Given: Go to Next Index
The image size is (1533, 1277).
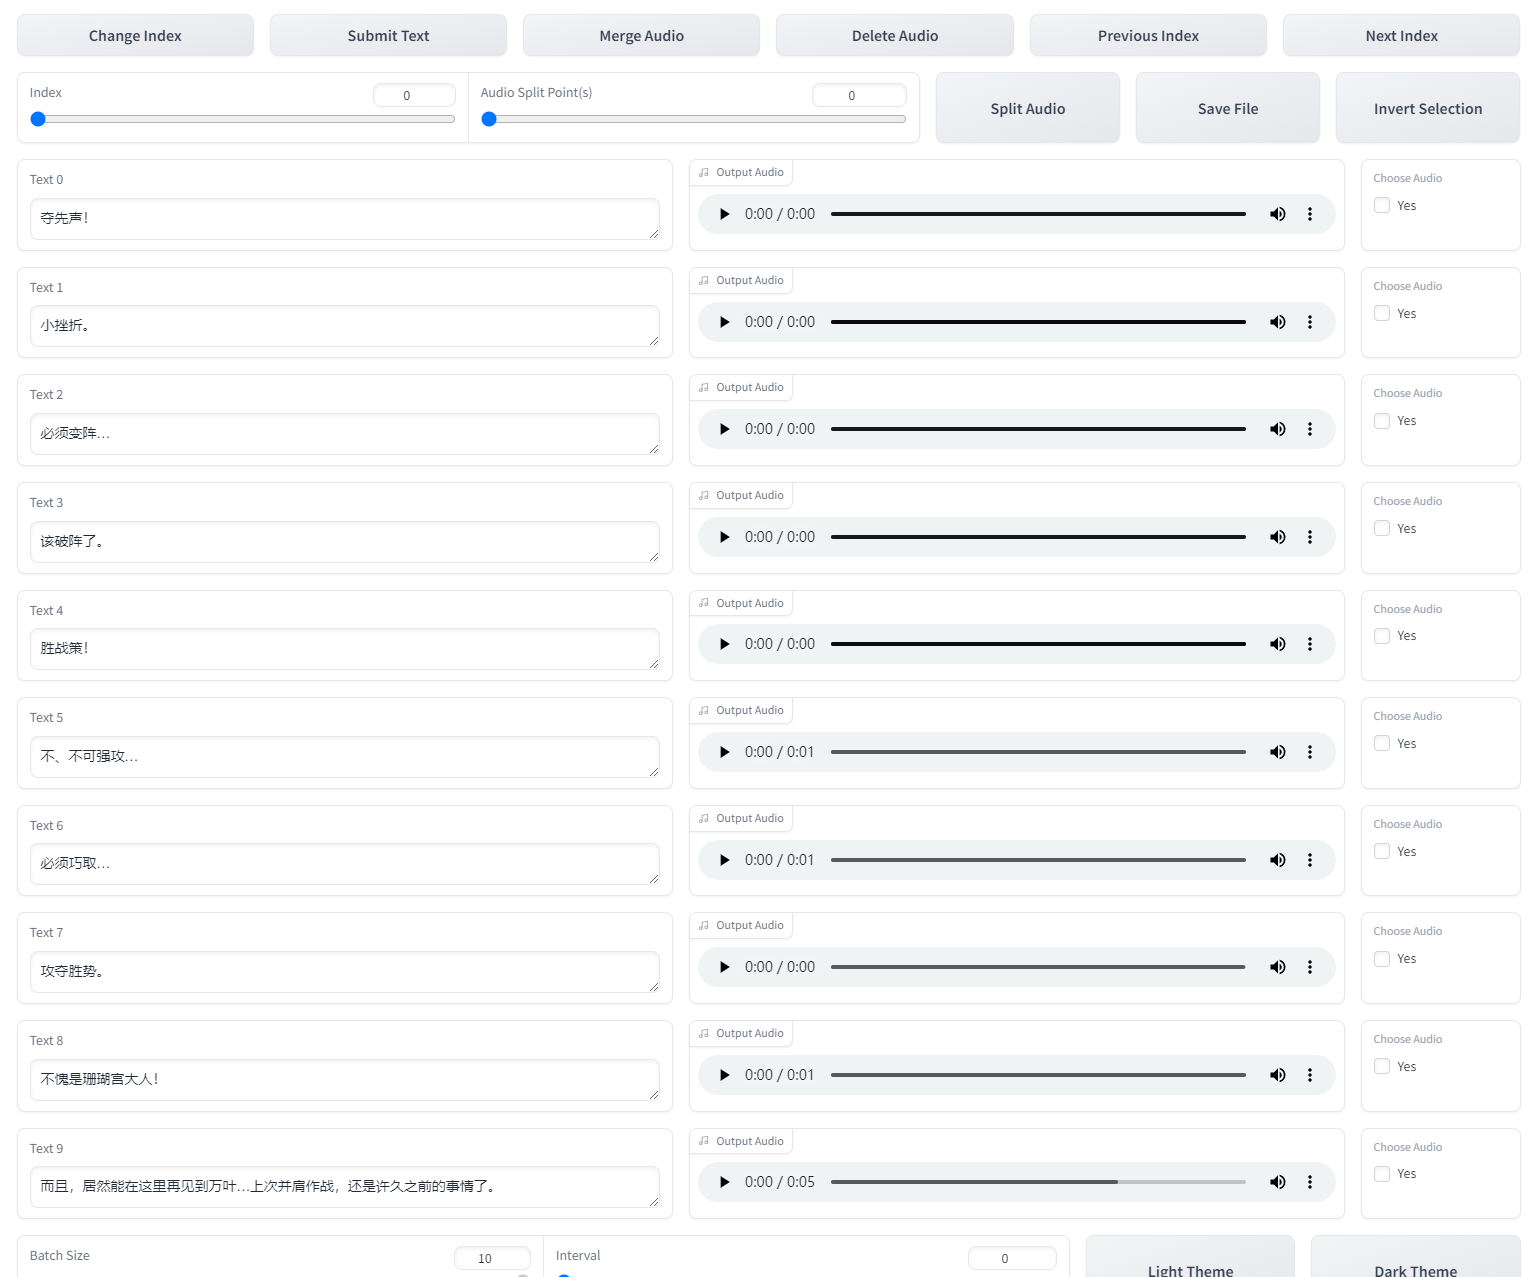Looking at the screenshot, I should pos(1401,36).
